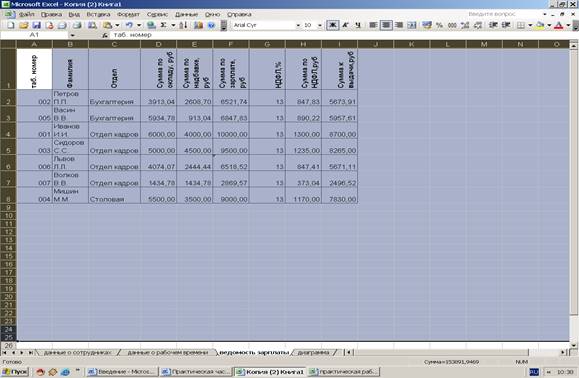Expand the Arial Cyr font dropdown
The height and width of the screenshot is (378, 579).
tap(298, 25)
